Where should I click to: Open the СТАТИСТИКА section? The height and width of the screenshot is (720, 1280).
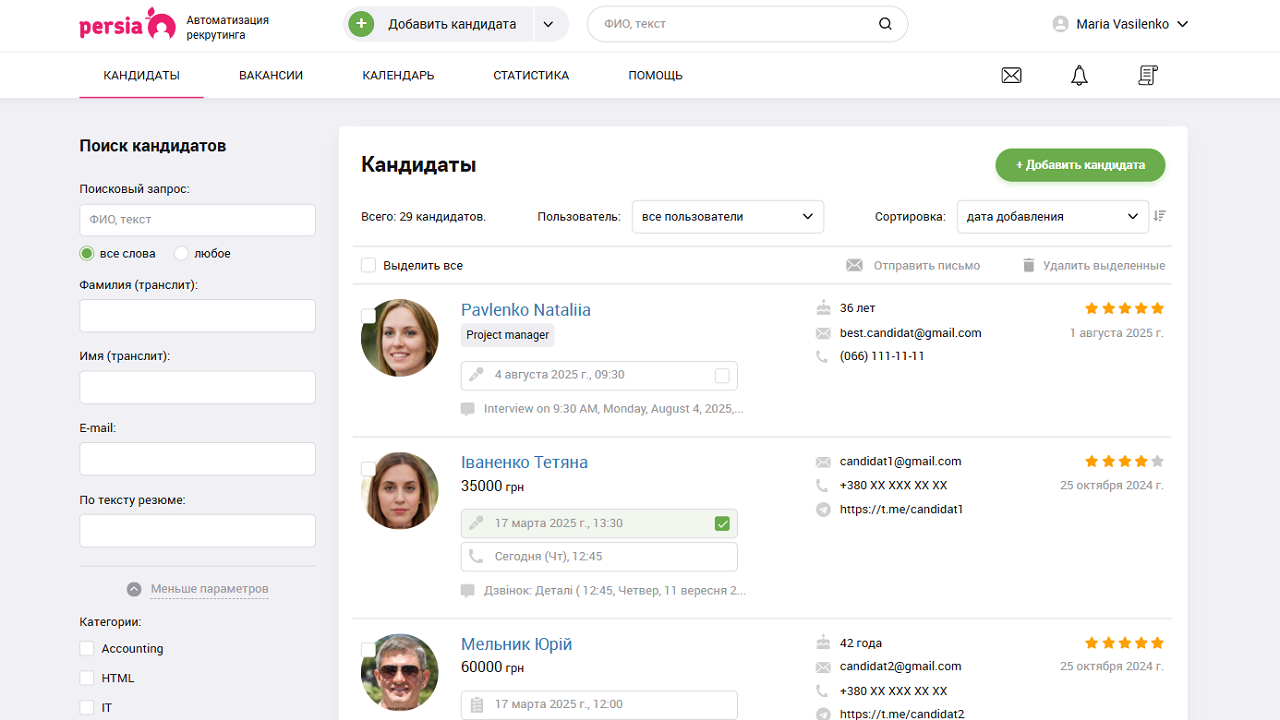click(x=530, y=74)
